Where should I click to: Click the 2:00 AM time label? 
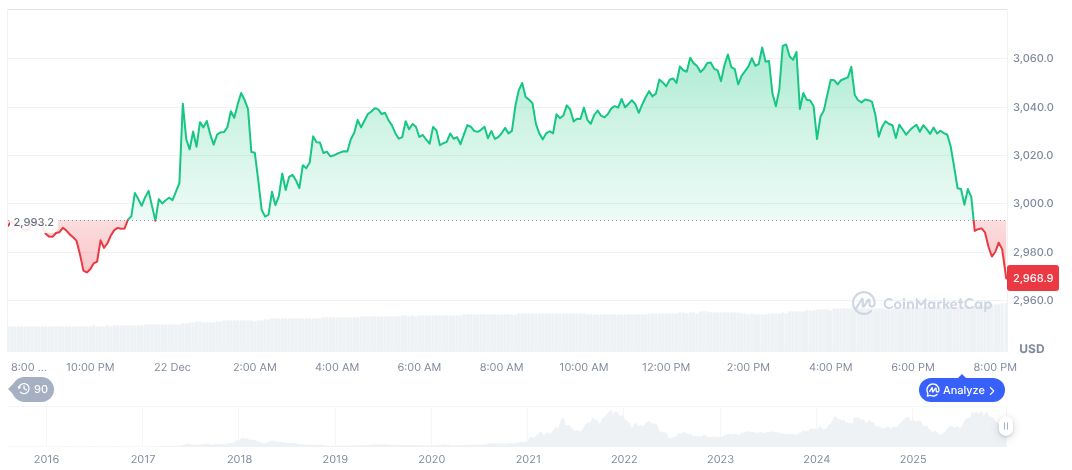point(254,367)
